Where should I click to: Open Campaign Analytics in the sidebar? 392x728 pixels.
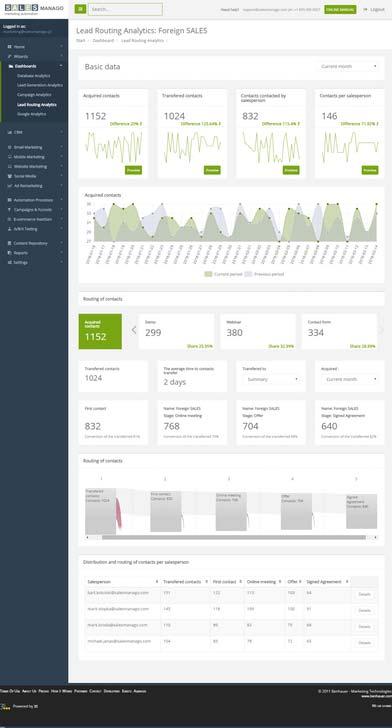click(34, 95)
